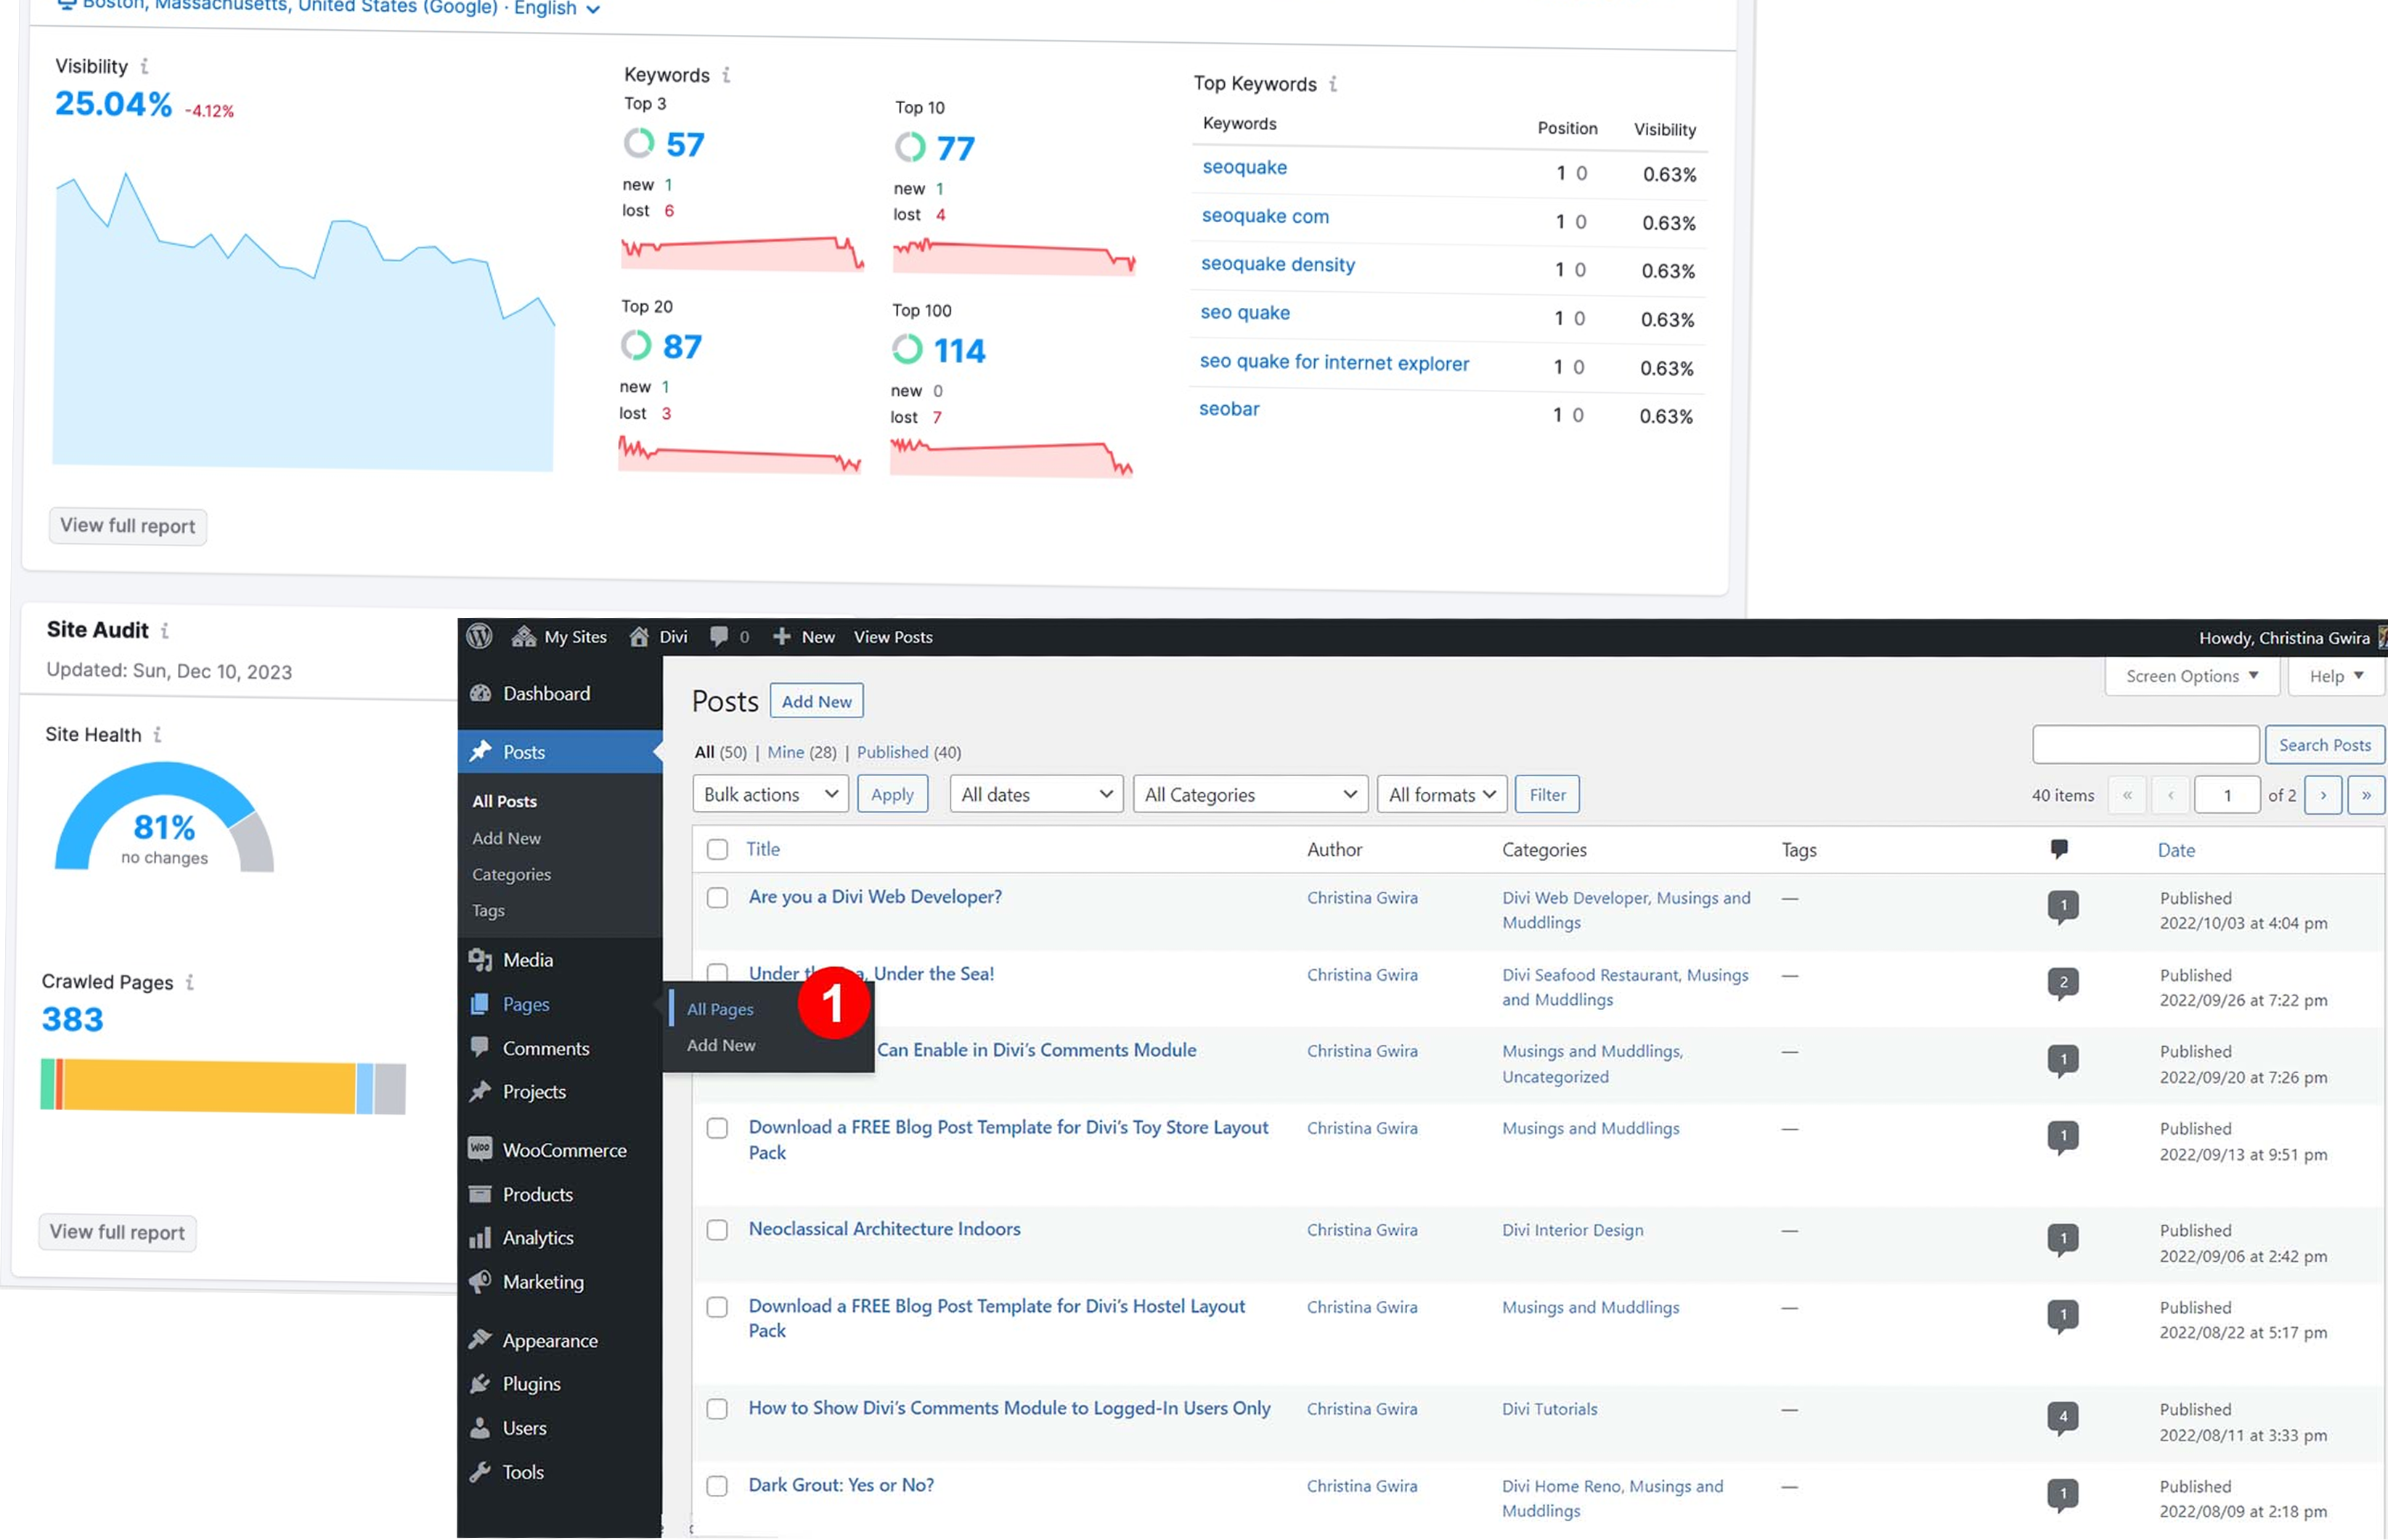The width and height of the screenshot is (2388, 1540).
Task: Click the Appearance paintbrush icon
Action: [x=480, y=1339]
